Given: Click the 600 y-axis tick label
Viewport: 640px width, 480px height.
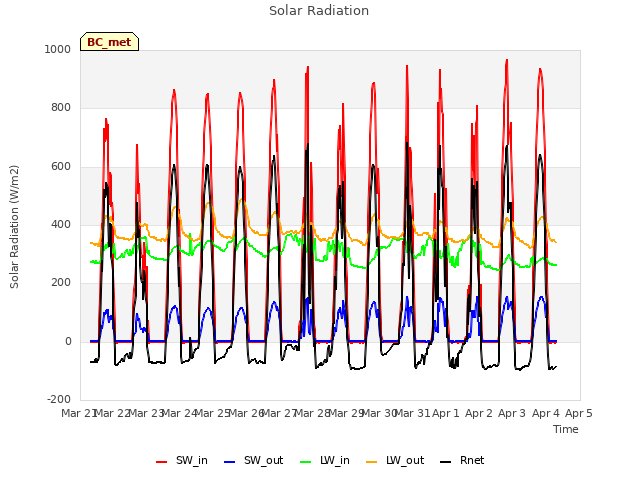Looking at the screenshot, I should tap(61, 167).
